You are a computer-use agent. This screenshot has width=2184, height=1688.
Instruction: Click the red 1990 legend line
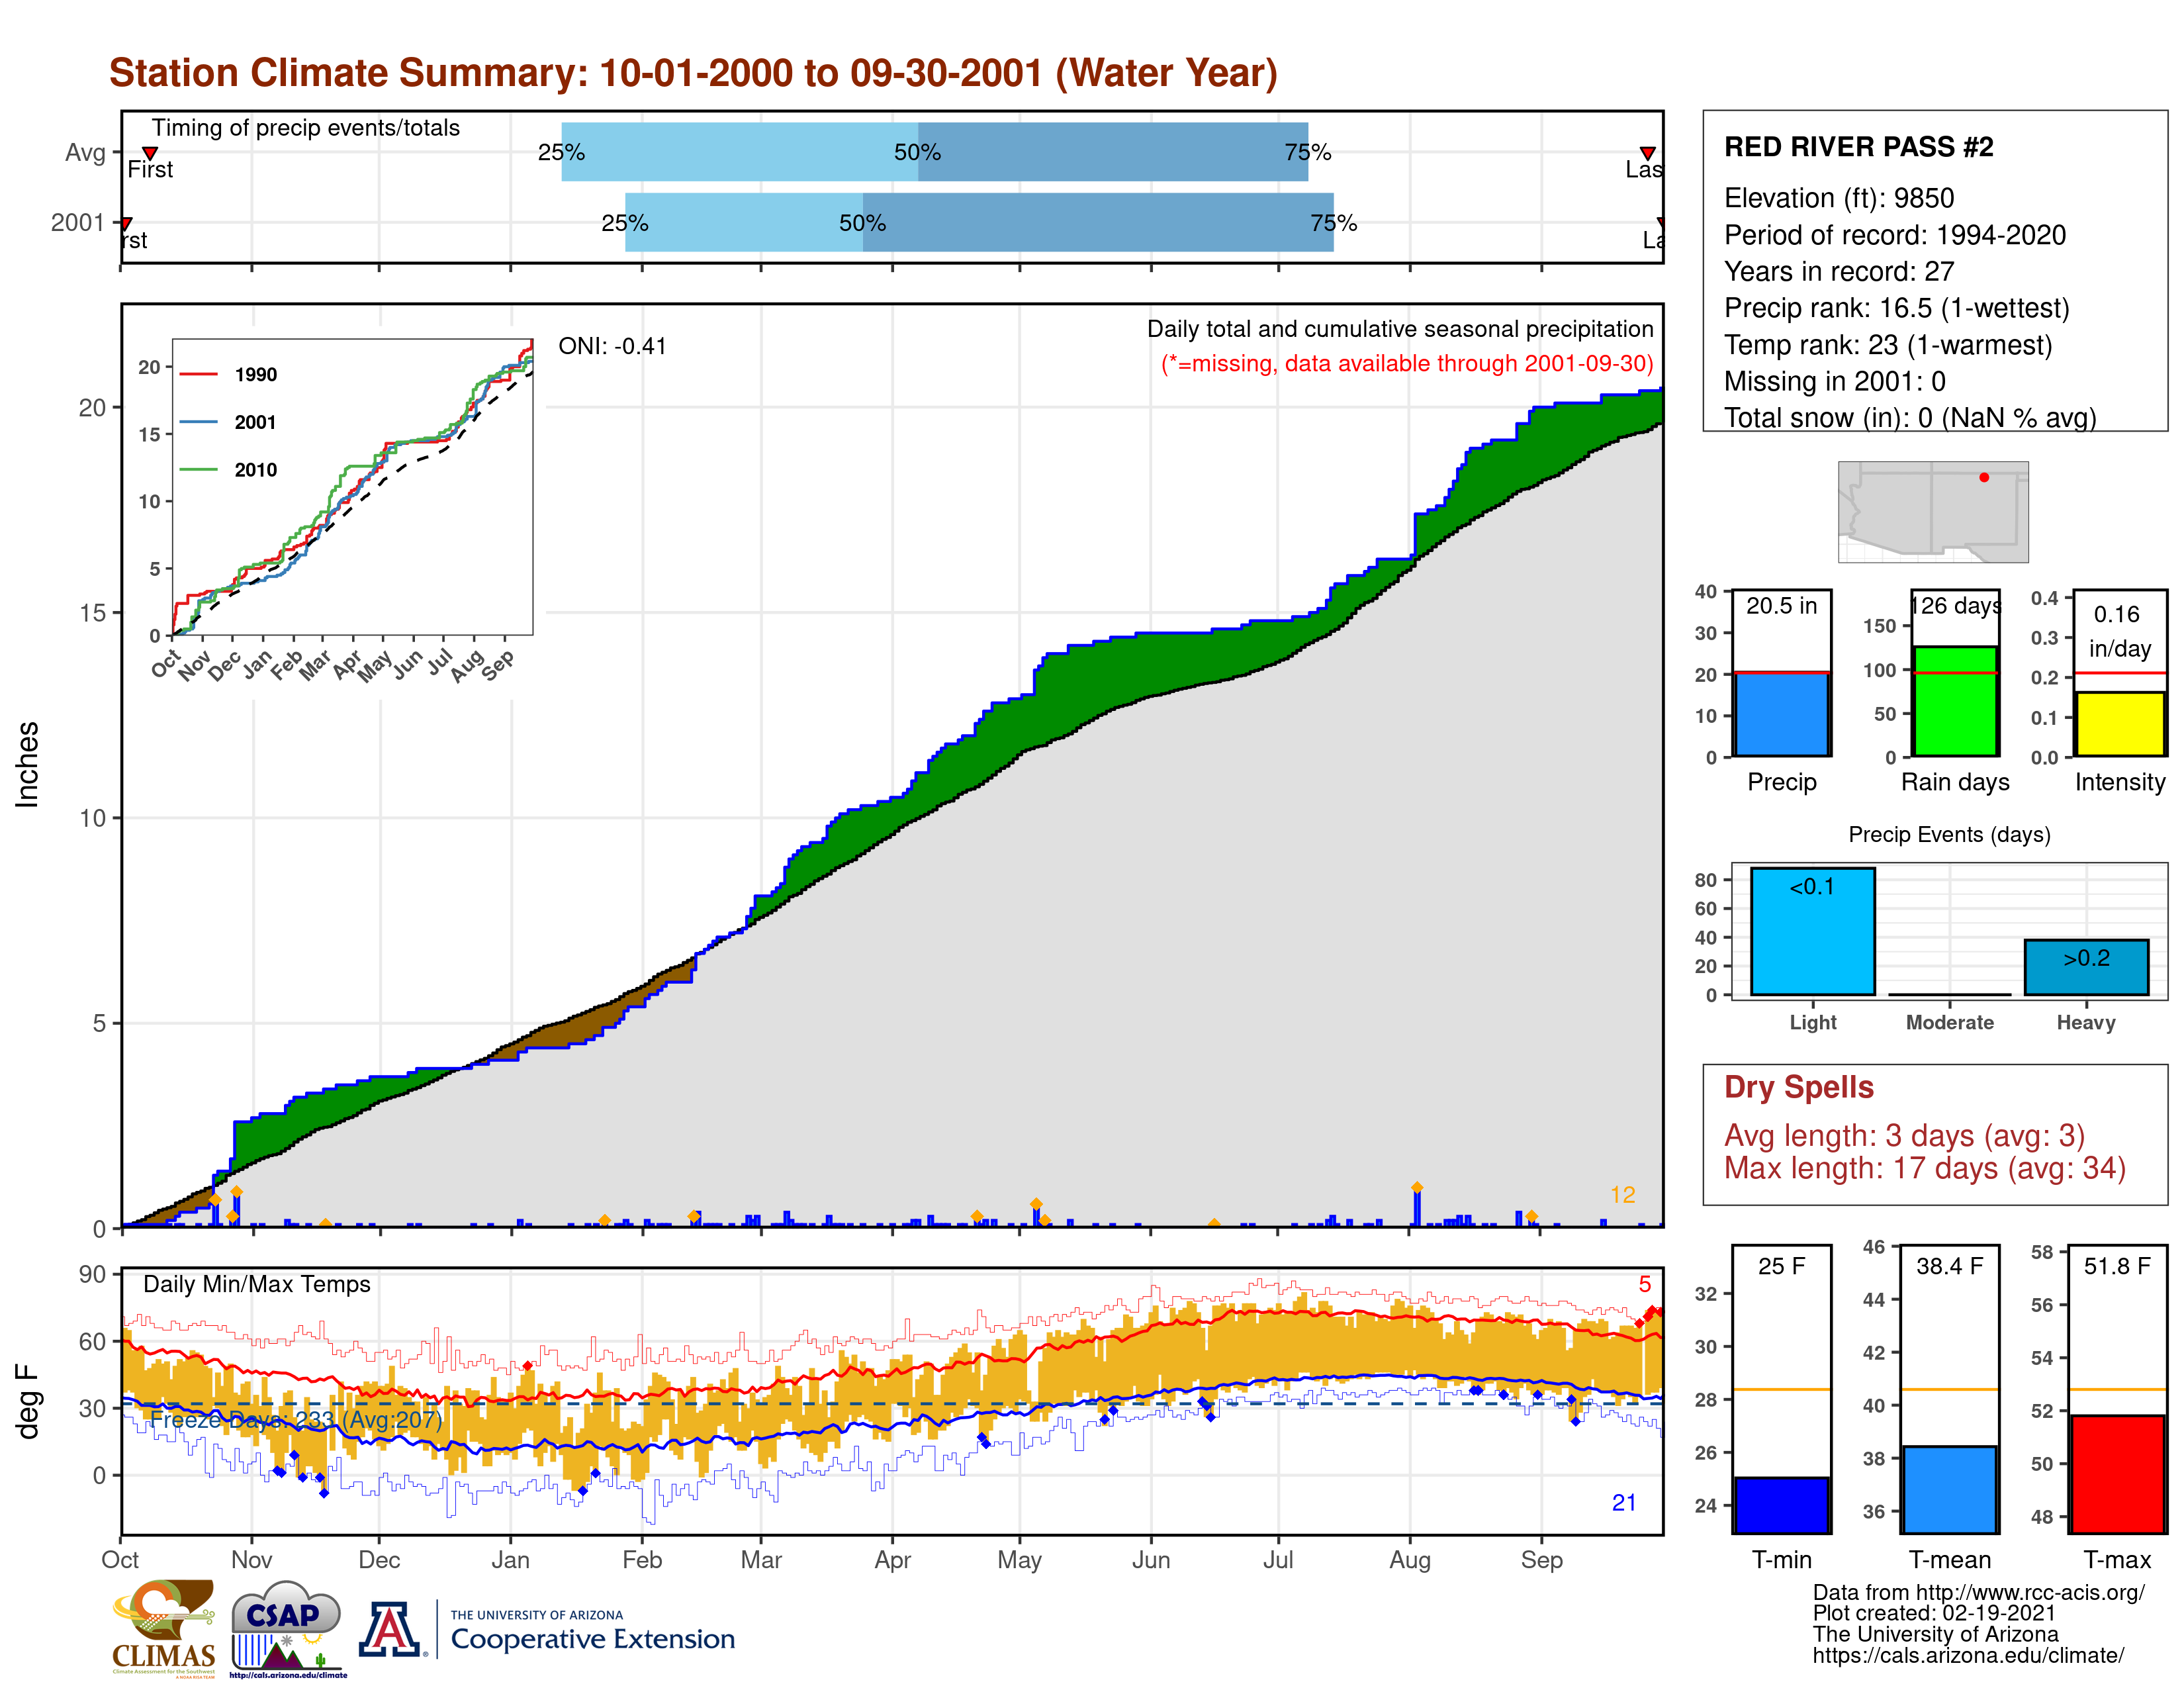[199, 374]
